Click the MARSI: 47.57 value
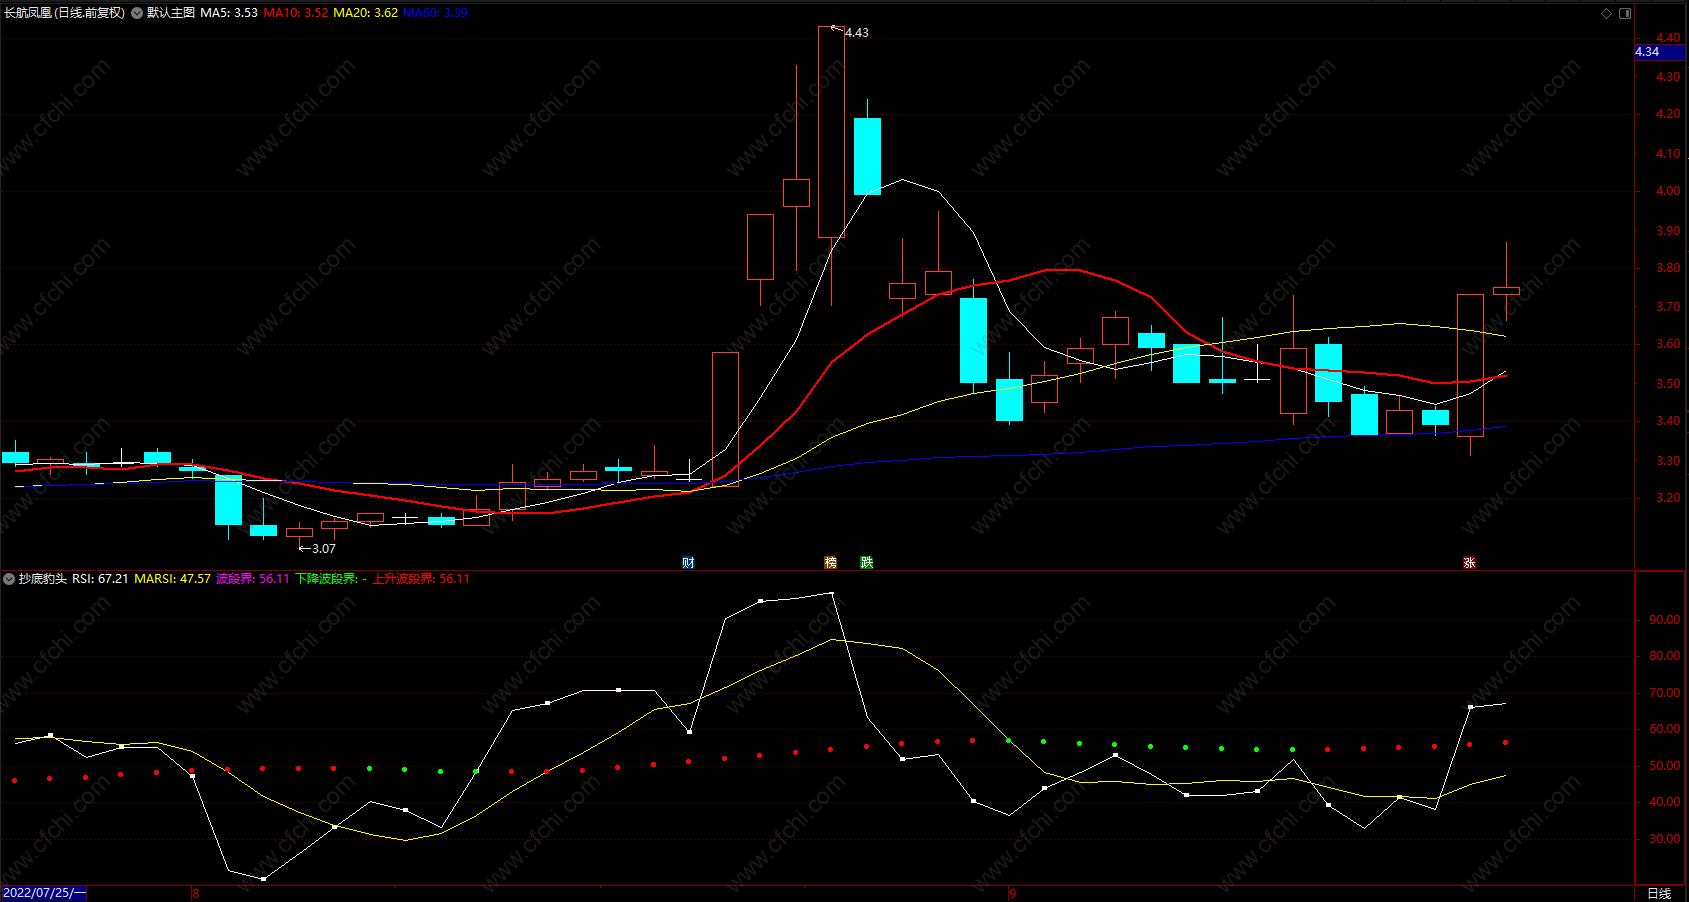The width and height of the screenshot is (1689, 902). pos(173,579)
